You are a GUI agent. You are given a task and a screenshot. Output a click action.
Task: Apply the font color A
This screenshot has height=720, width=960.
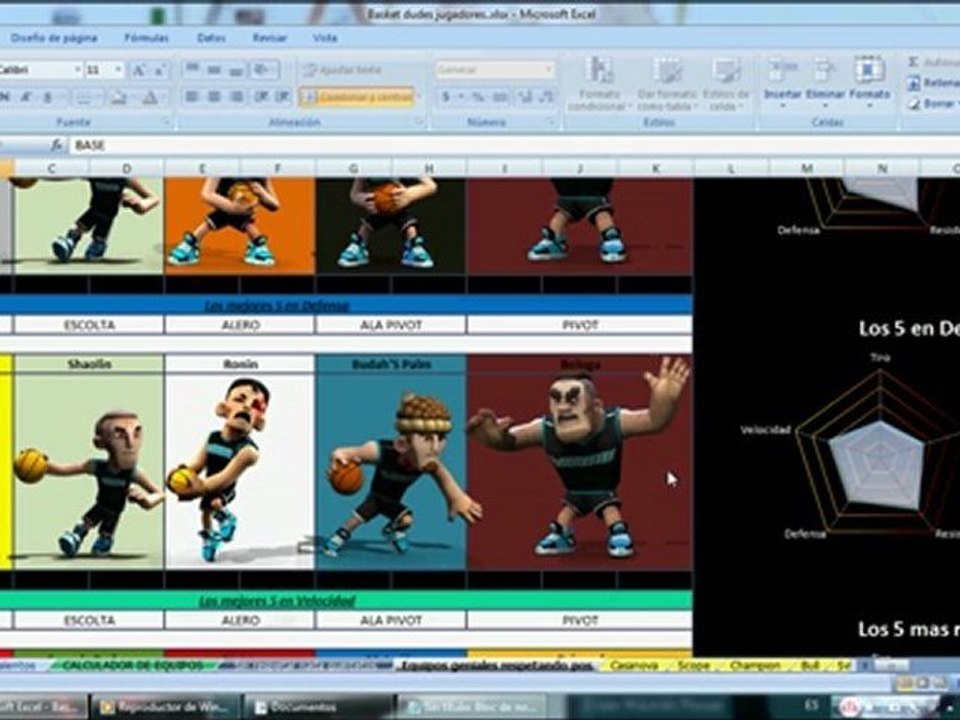pos(150,97)
